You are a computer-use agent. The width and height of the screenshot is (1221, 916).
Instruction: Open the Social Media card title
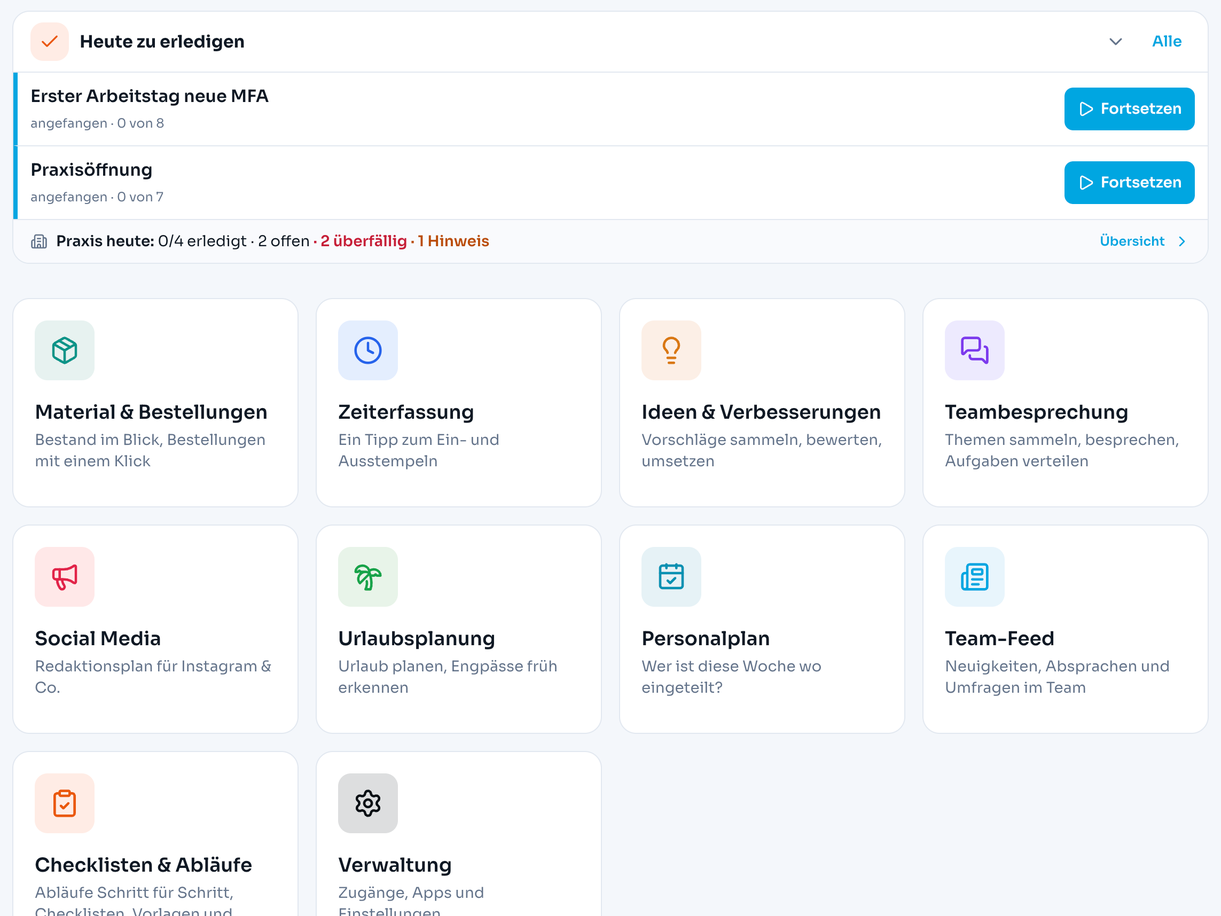tap(98, 638)
